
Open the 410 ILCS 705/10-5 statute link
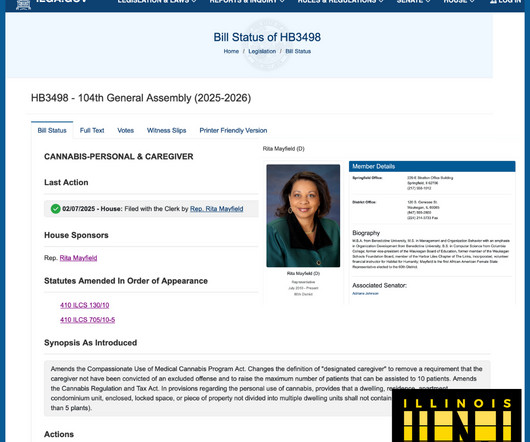click(x=88, y=320)
